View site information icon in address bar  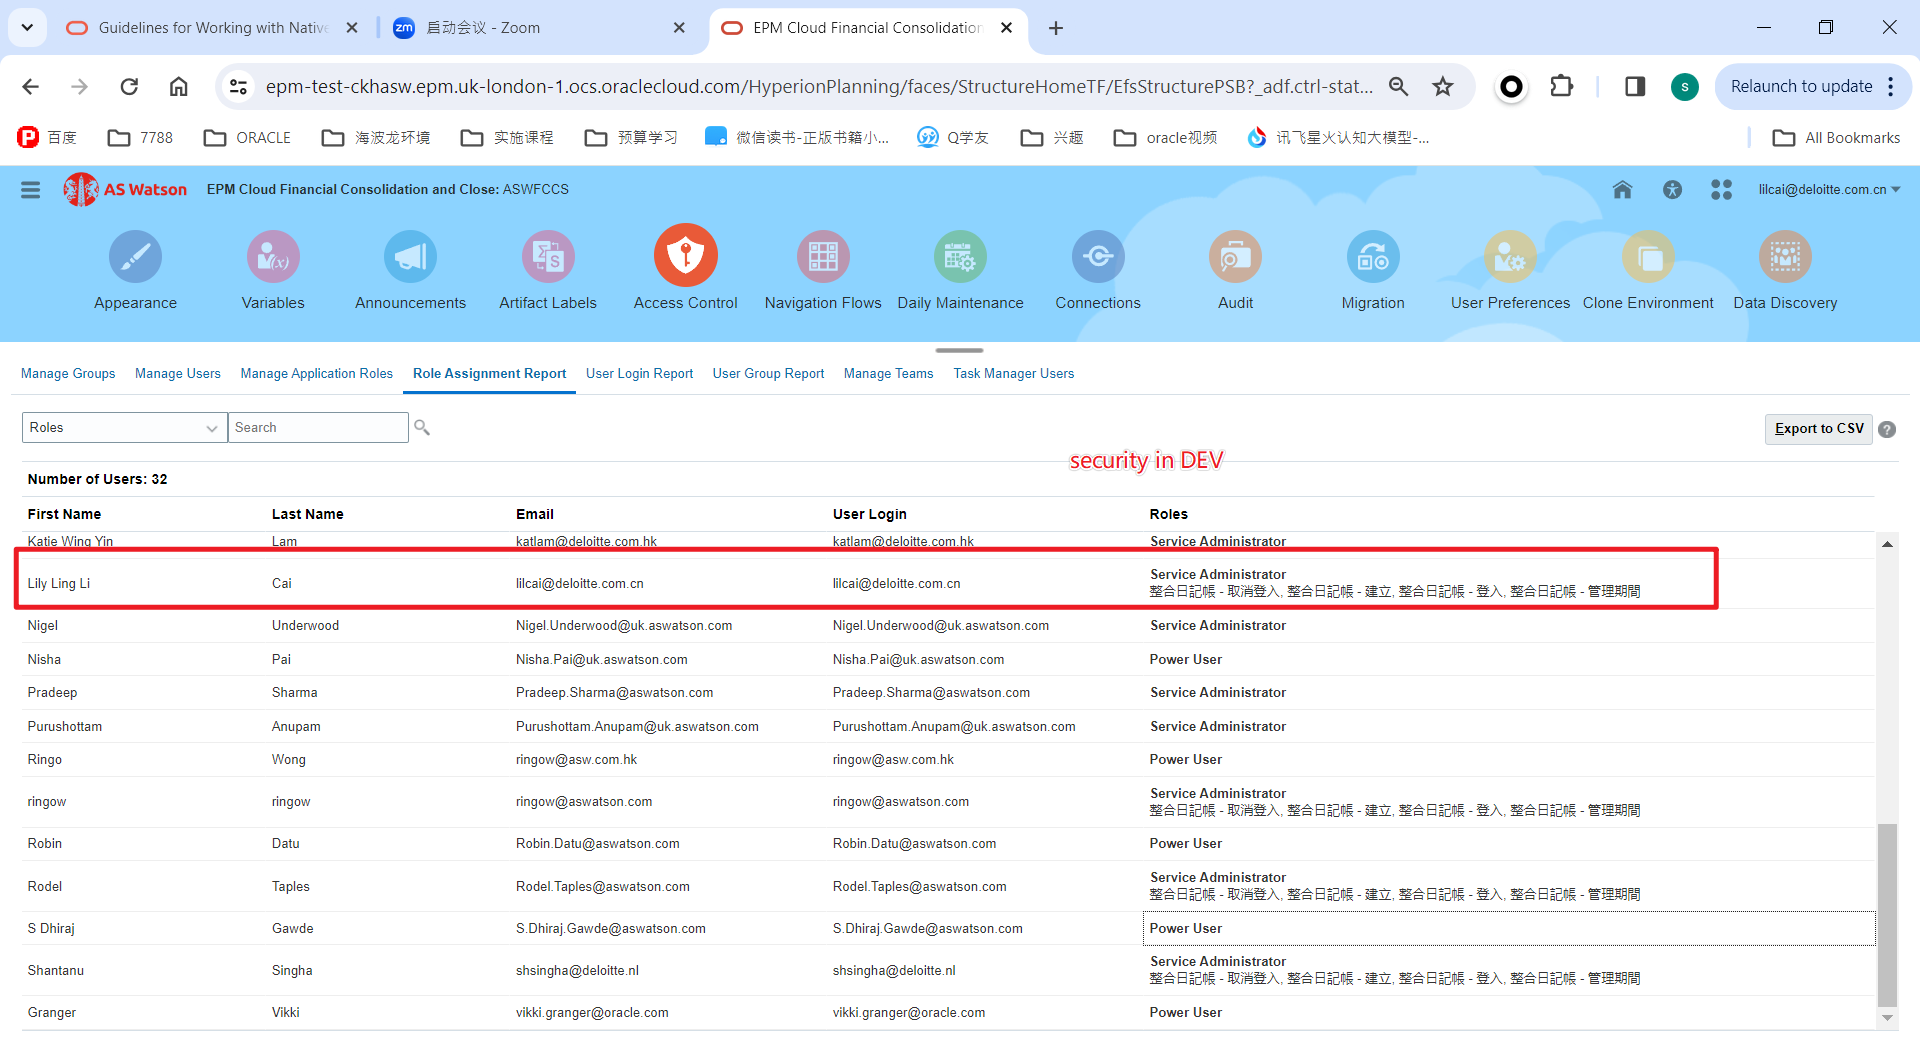point(238,87)
